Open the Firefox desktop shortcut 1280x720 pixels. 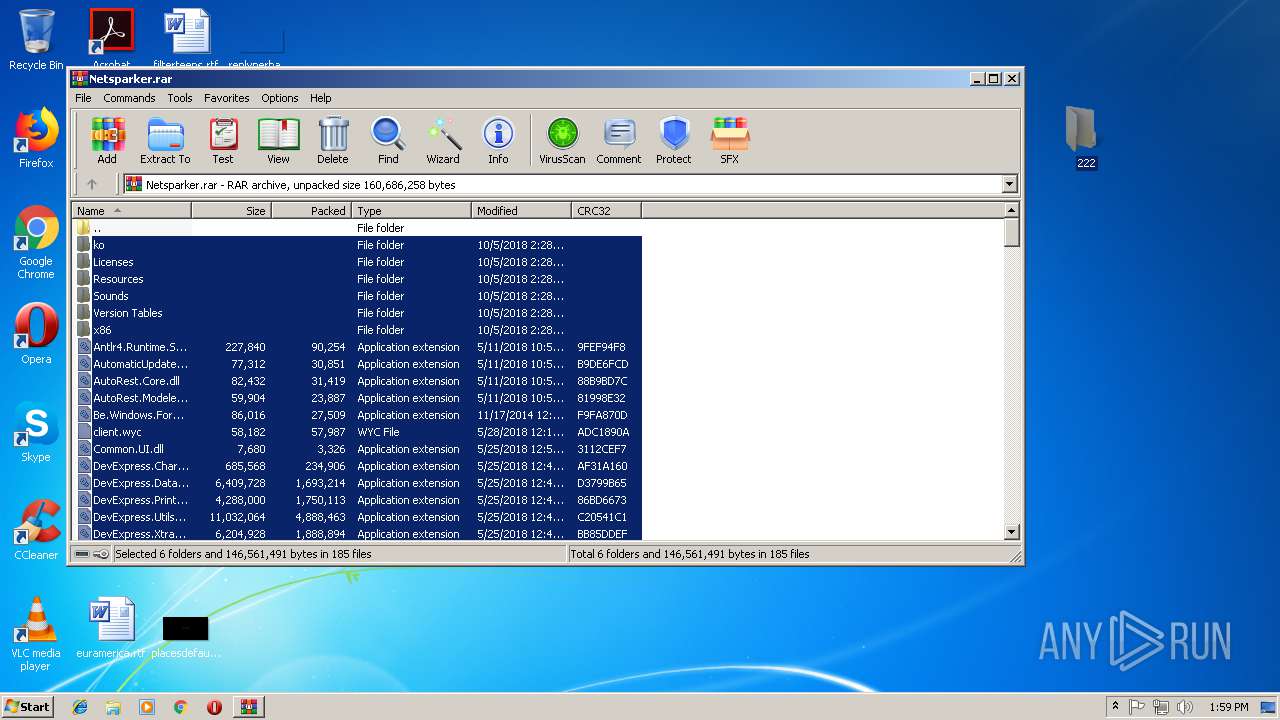click(36, 138)
